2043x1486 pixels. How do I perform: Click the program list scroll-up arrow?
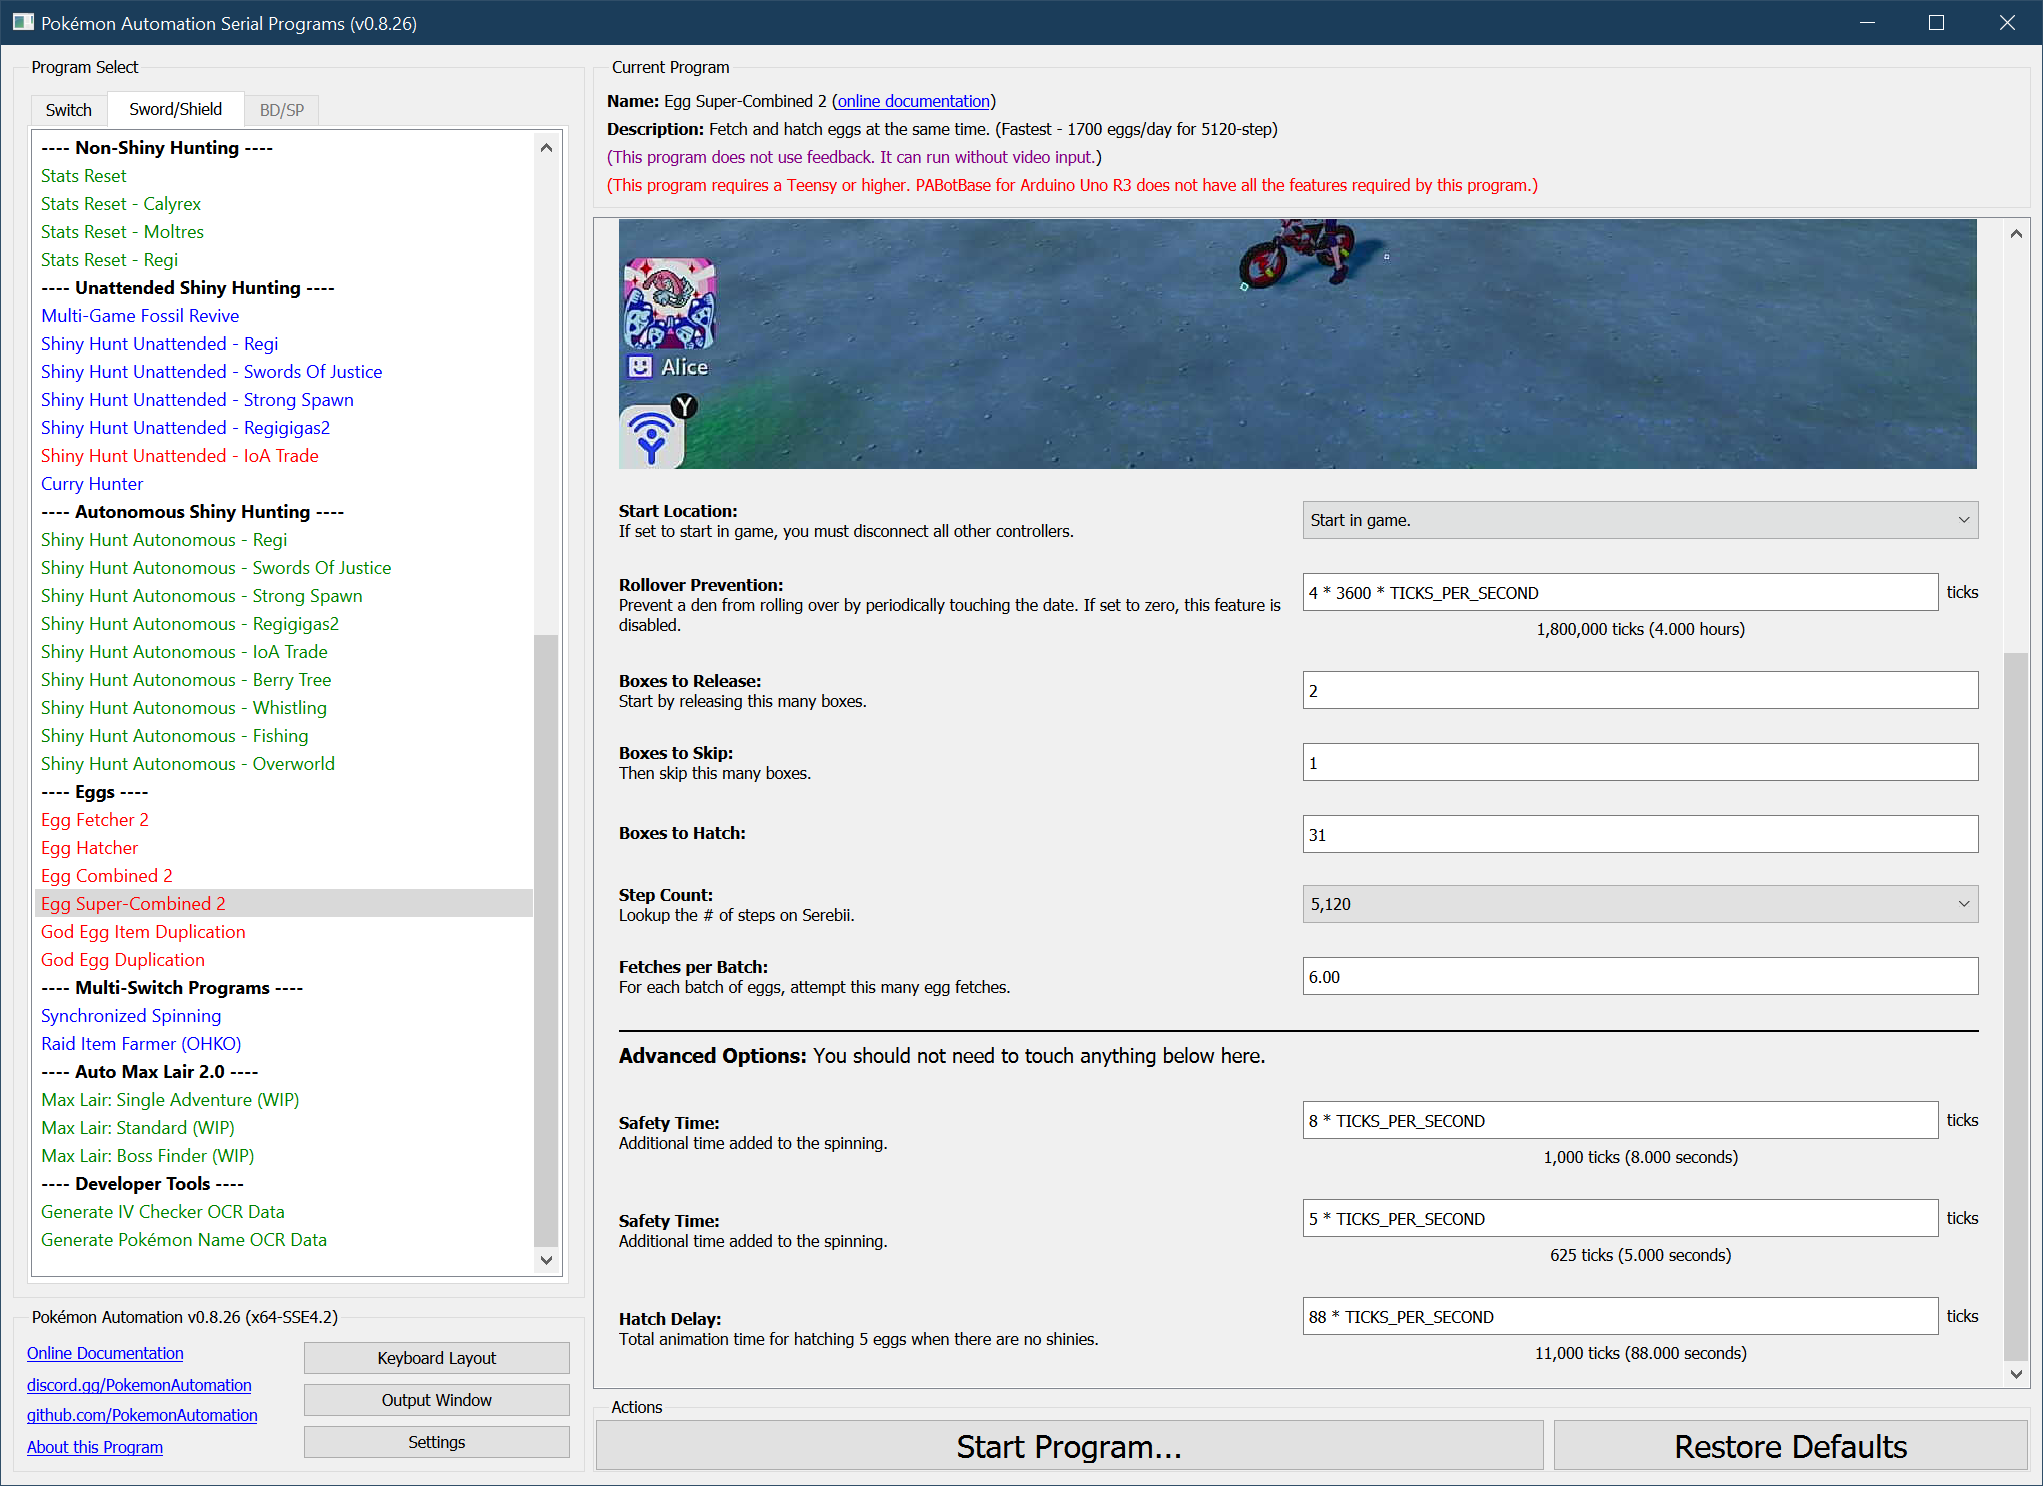tap(546, 148)
